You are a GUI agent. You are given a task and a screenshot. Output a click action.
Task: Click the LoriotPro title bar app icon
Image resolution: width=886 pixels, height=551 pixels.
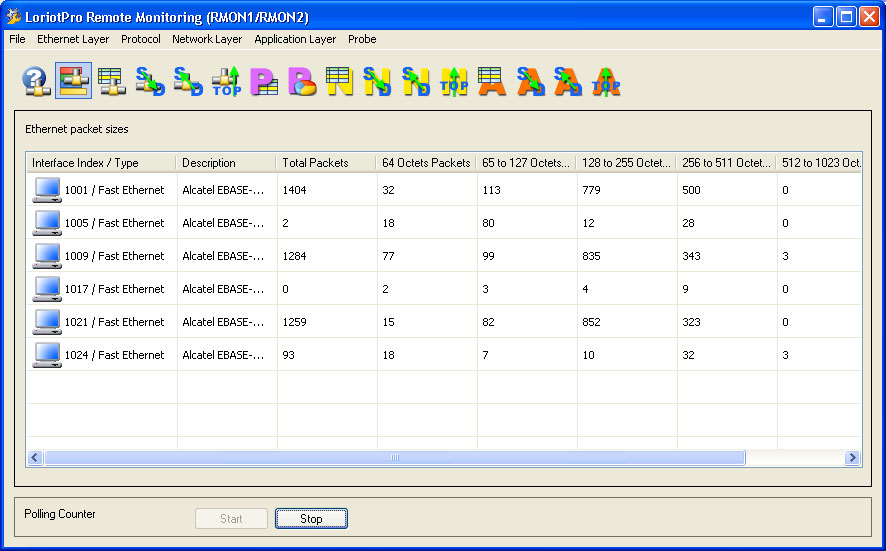(14, 16)
